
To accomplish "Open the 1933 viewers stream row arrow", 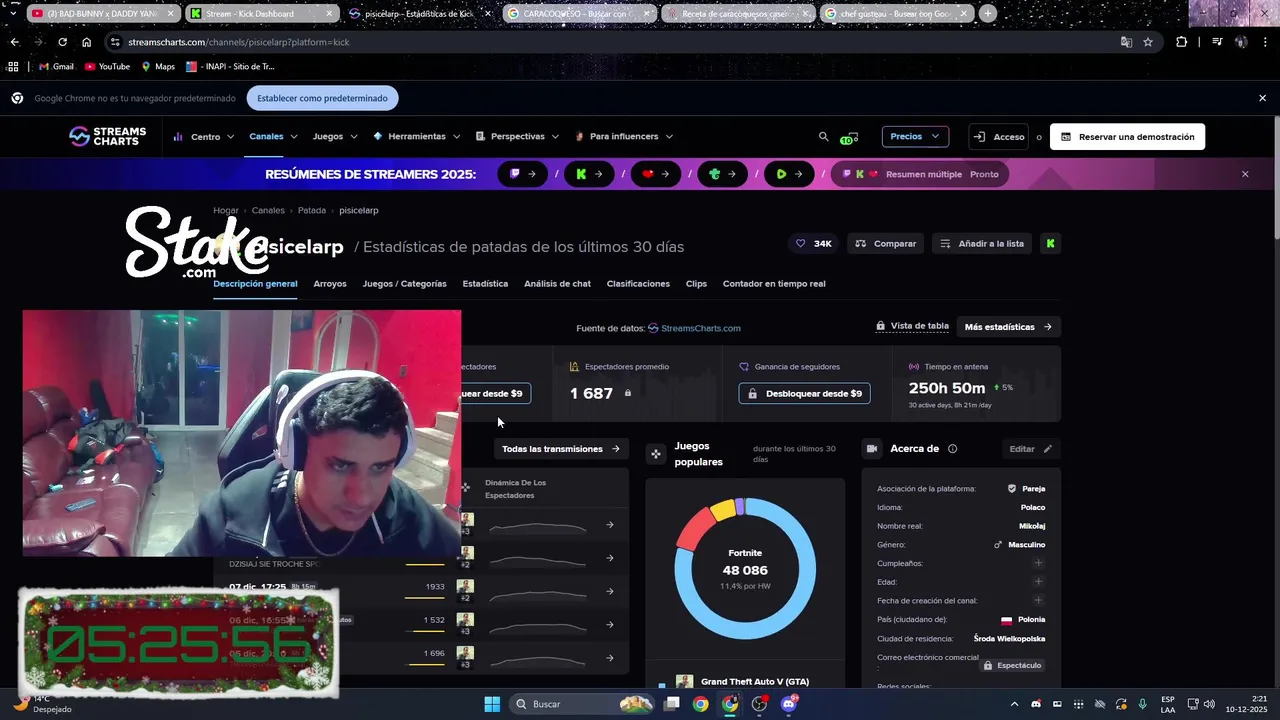I will [610, 591].
